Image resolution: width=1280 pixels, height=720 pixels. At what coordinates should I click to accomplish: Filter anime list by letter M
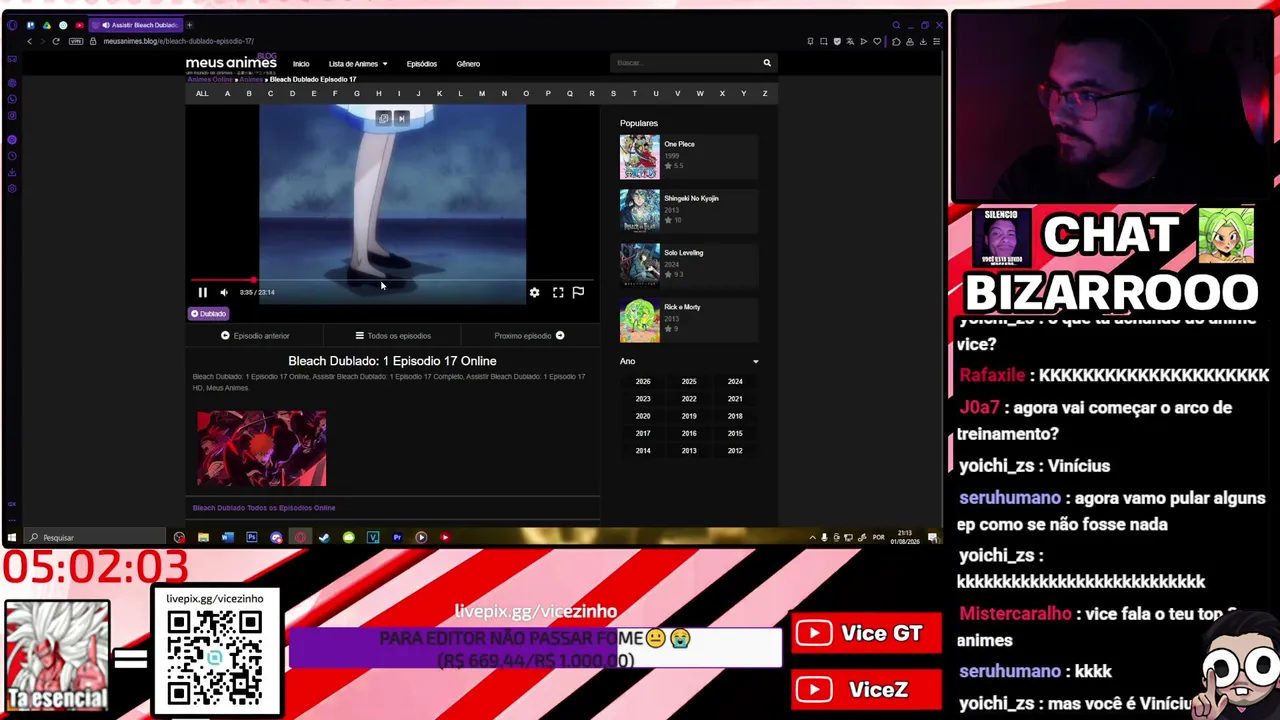point(482,94)
